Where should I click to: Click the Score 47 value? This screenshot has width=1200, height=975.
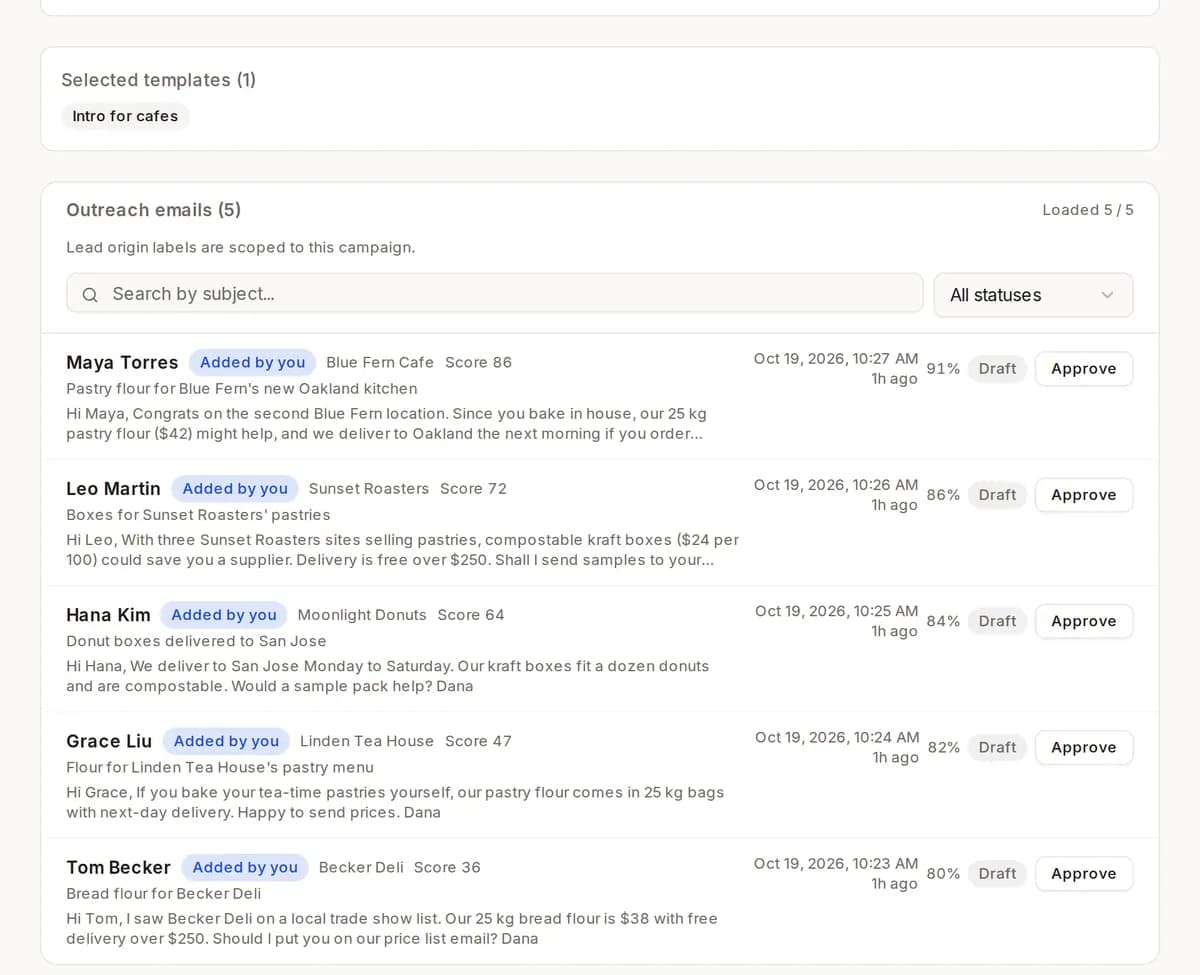pos(478,741)
